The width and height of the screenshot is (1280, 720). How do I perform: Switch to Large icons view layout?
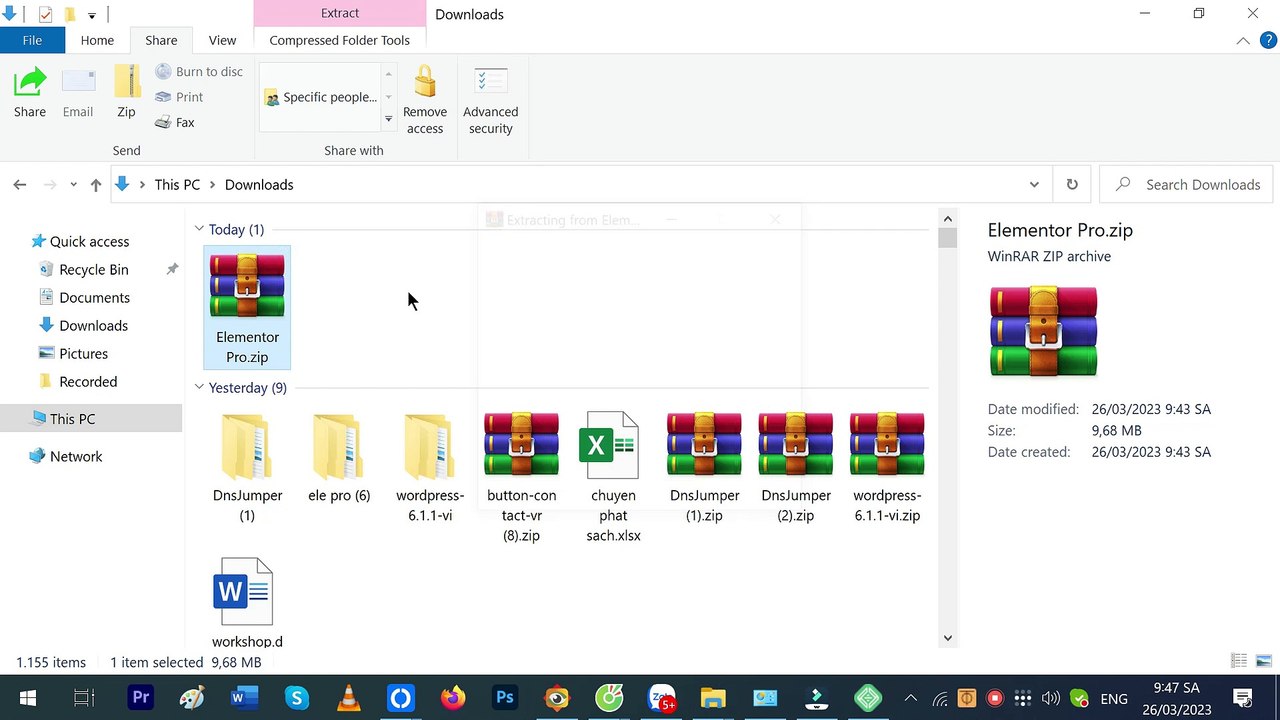click(x=1264, y=661)
